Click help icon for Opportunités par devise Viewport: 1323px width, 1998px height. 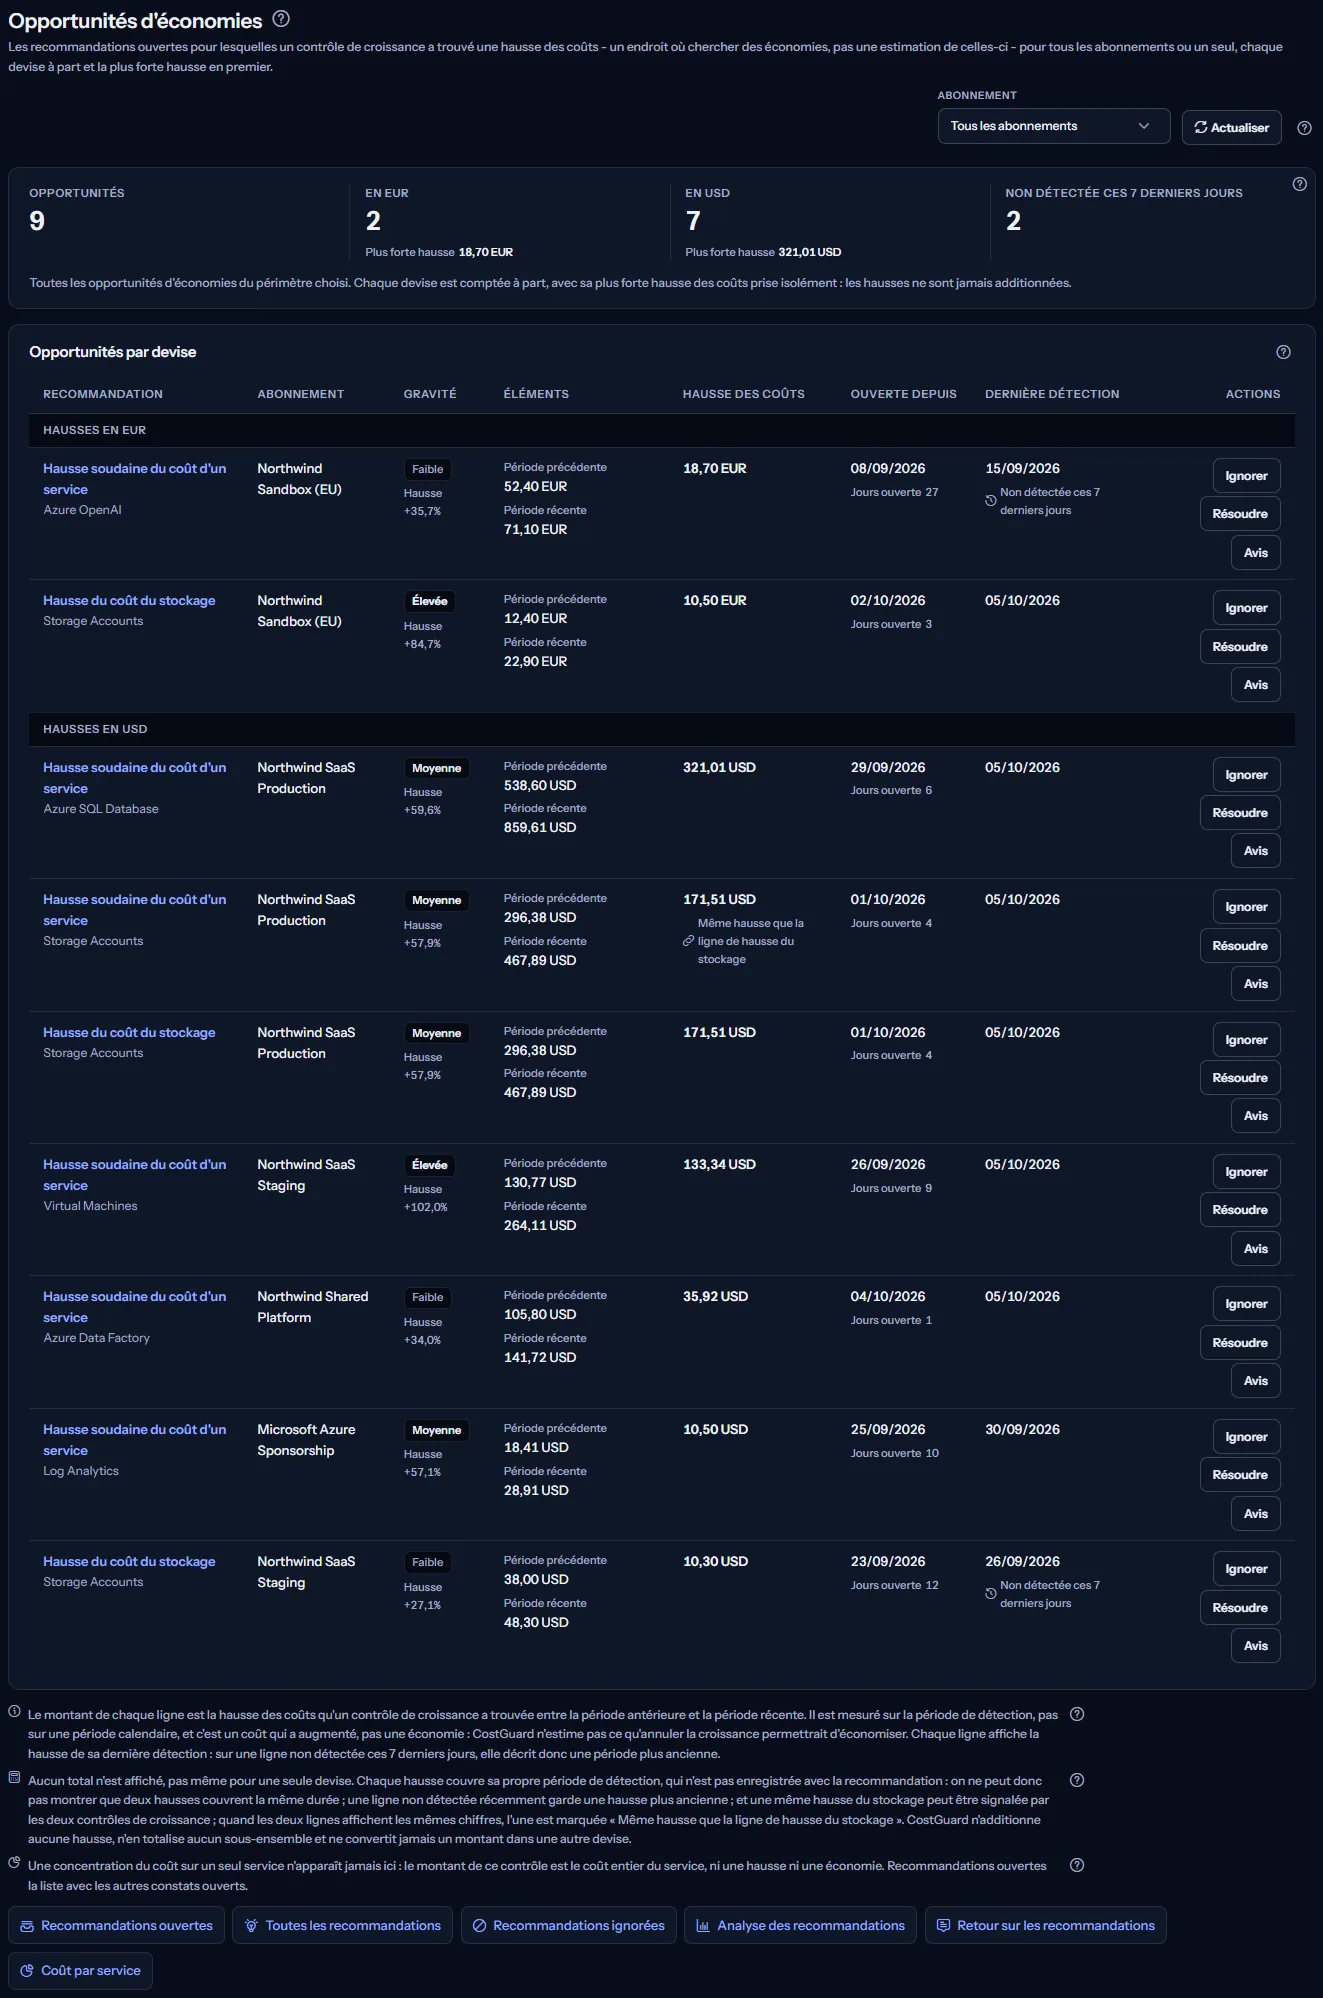(x=1283, y=352)
